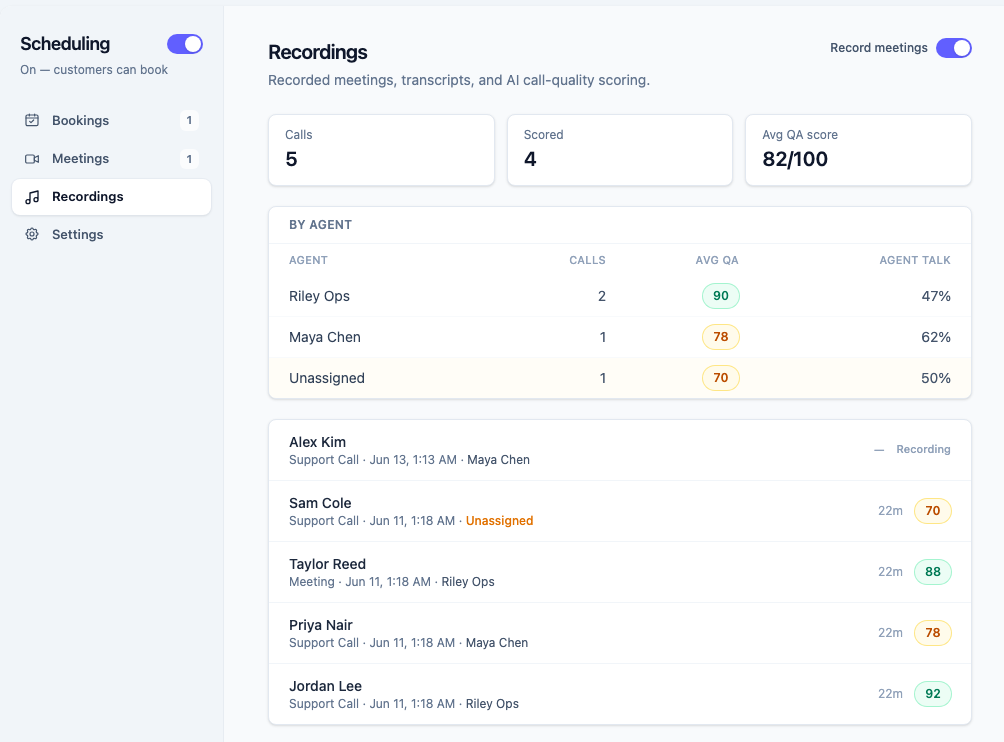Click the 22m duration on Sam Cole
The height and width of the screenshot is (742, 1004).
(x=890, y=511)
